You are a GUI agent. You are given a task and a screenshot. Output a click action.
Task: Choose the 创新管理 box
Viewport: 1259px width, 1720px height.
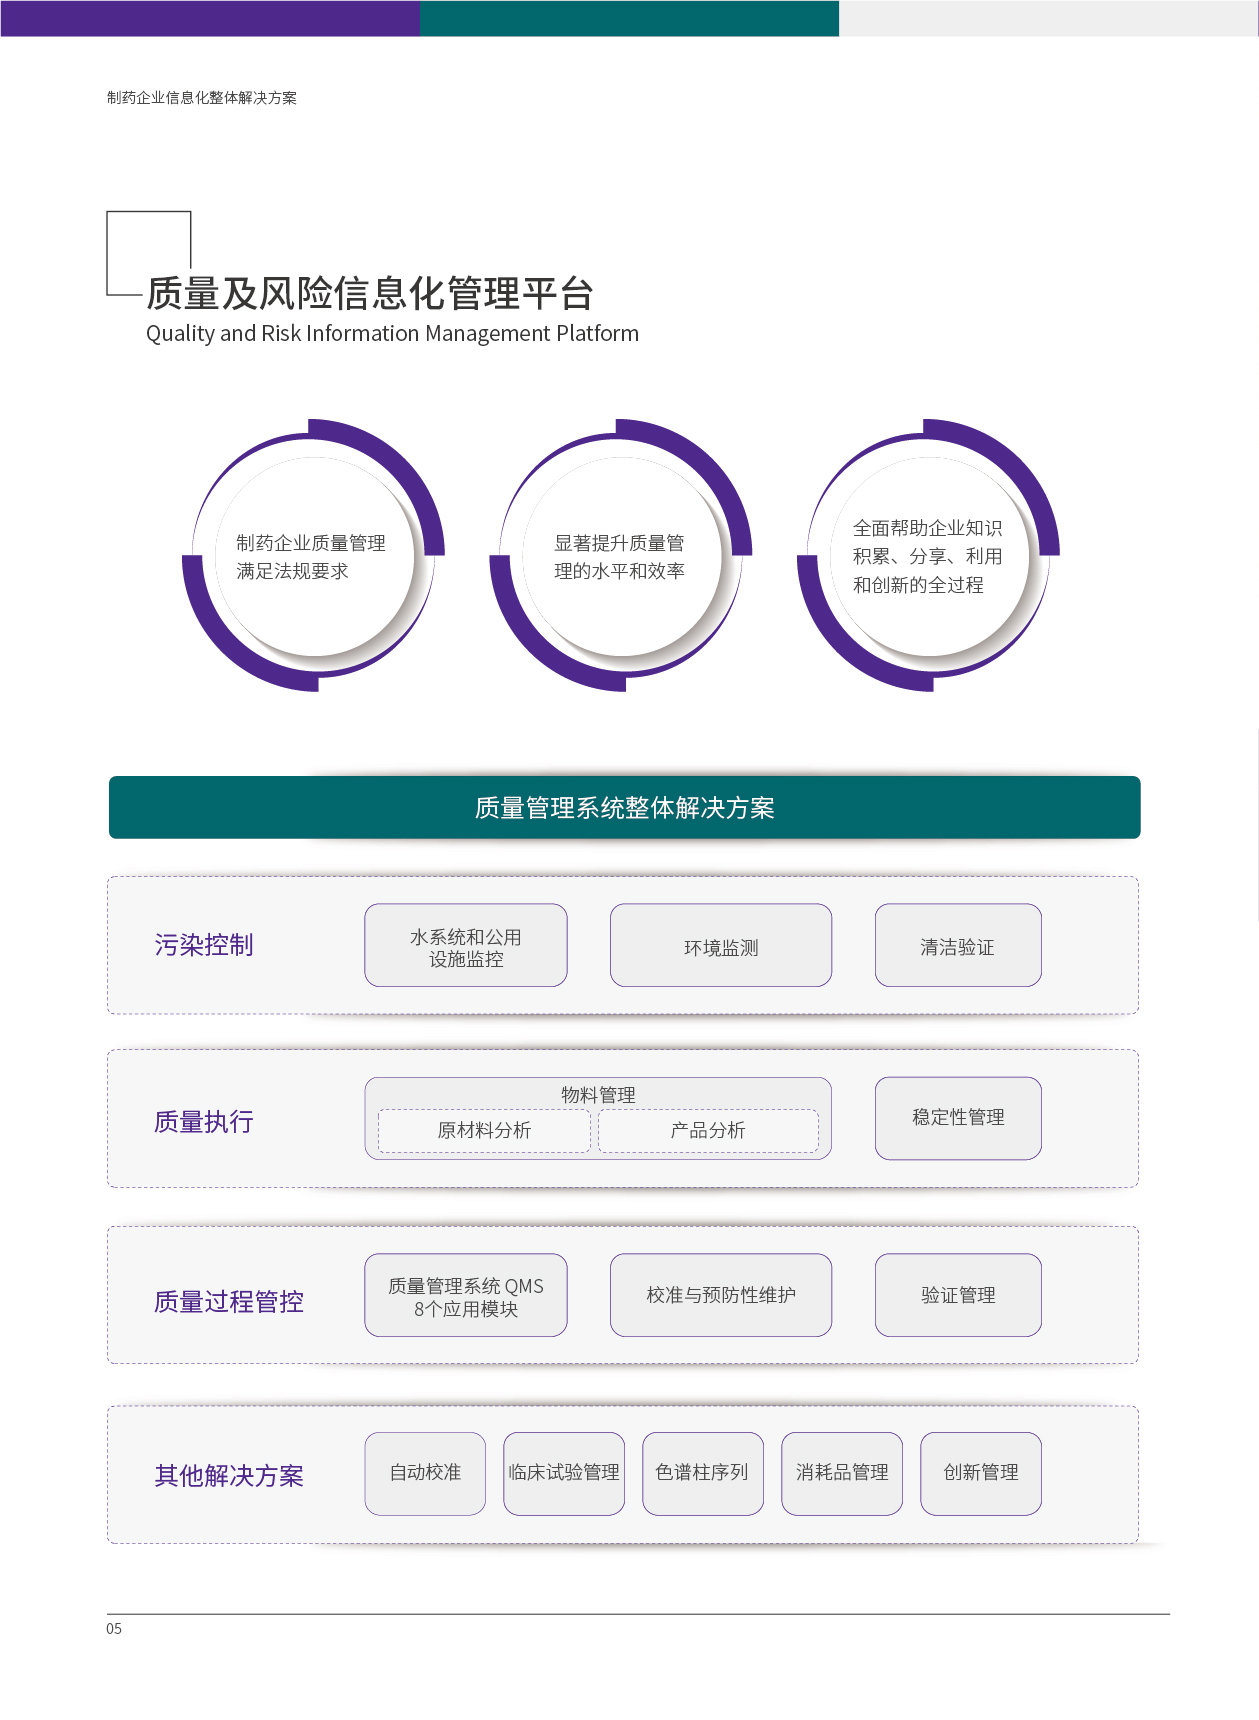(980, 1473)
